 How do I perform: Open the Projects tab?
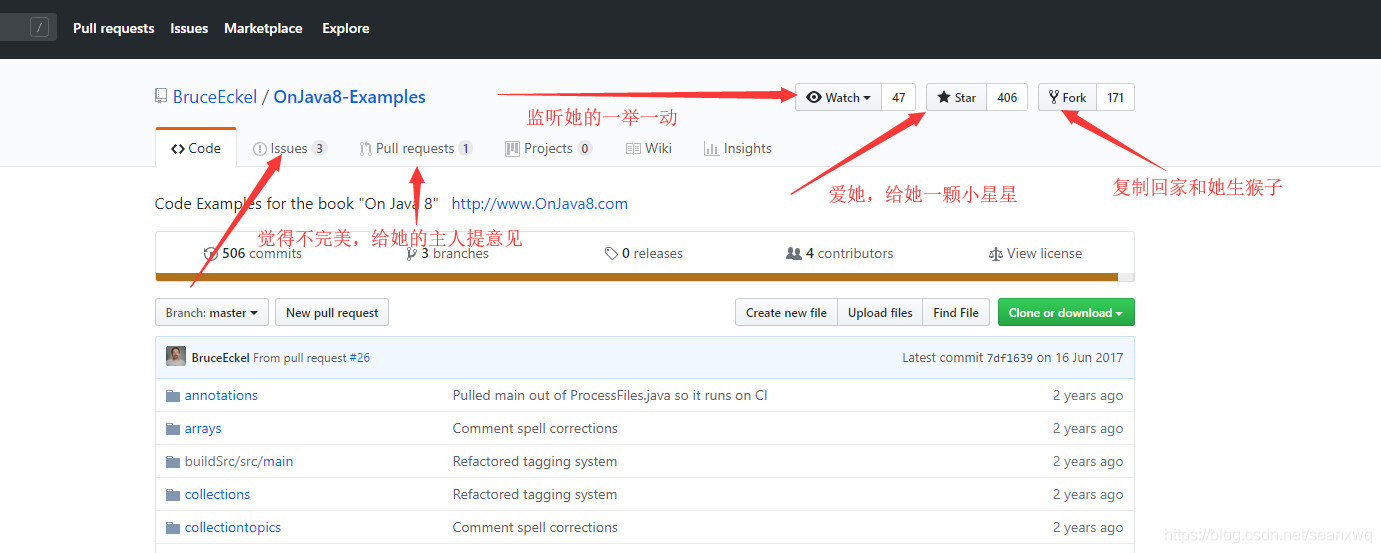click(549, 148)
